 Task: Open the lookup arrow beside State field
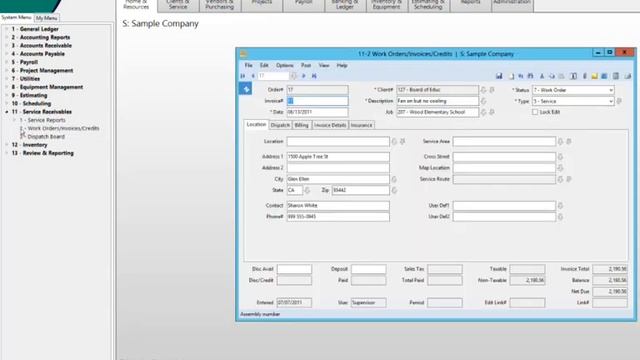[307, 190]
